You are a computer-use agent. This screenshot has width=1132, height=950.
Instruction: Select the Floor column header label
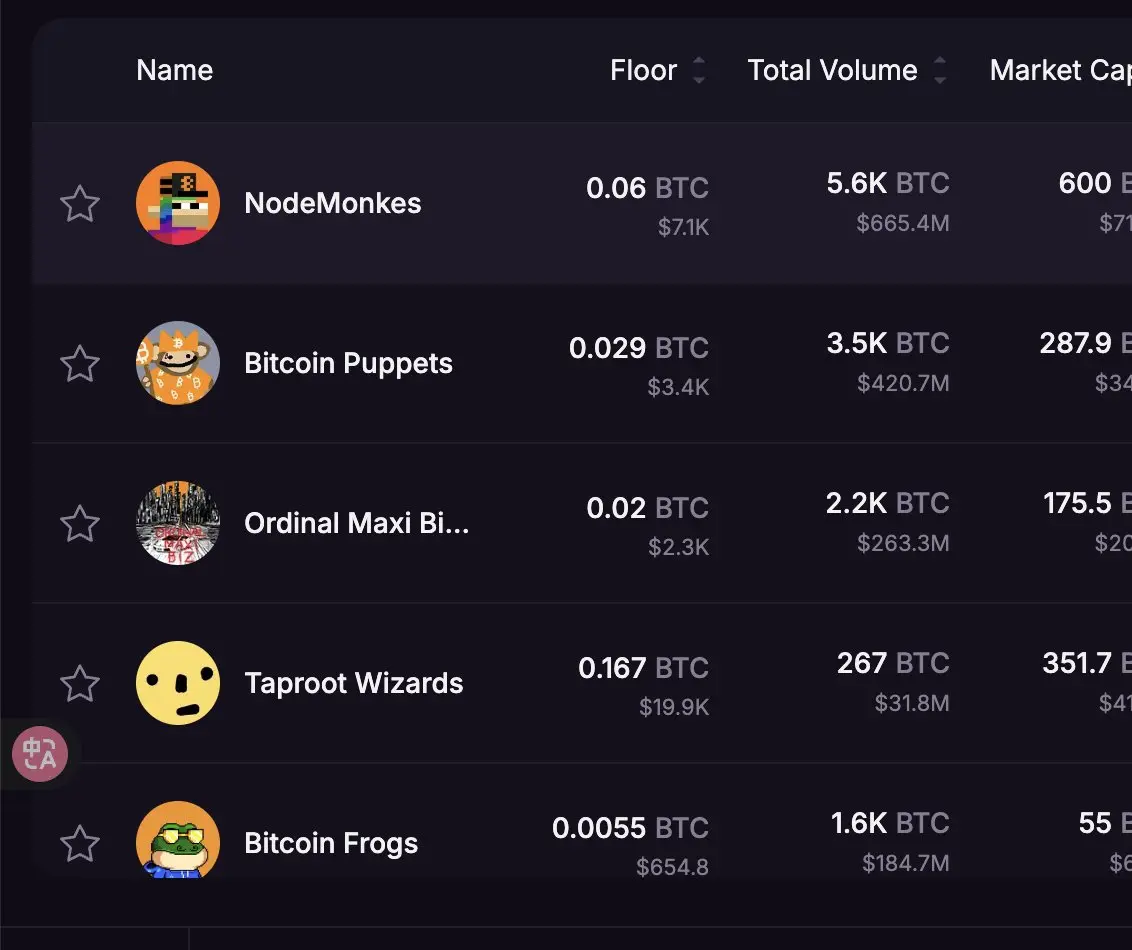point(643,70)
